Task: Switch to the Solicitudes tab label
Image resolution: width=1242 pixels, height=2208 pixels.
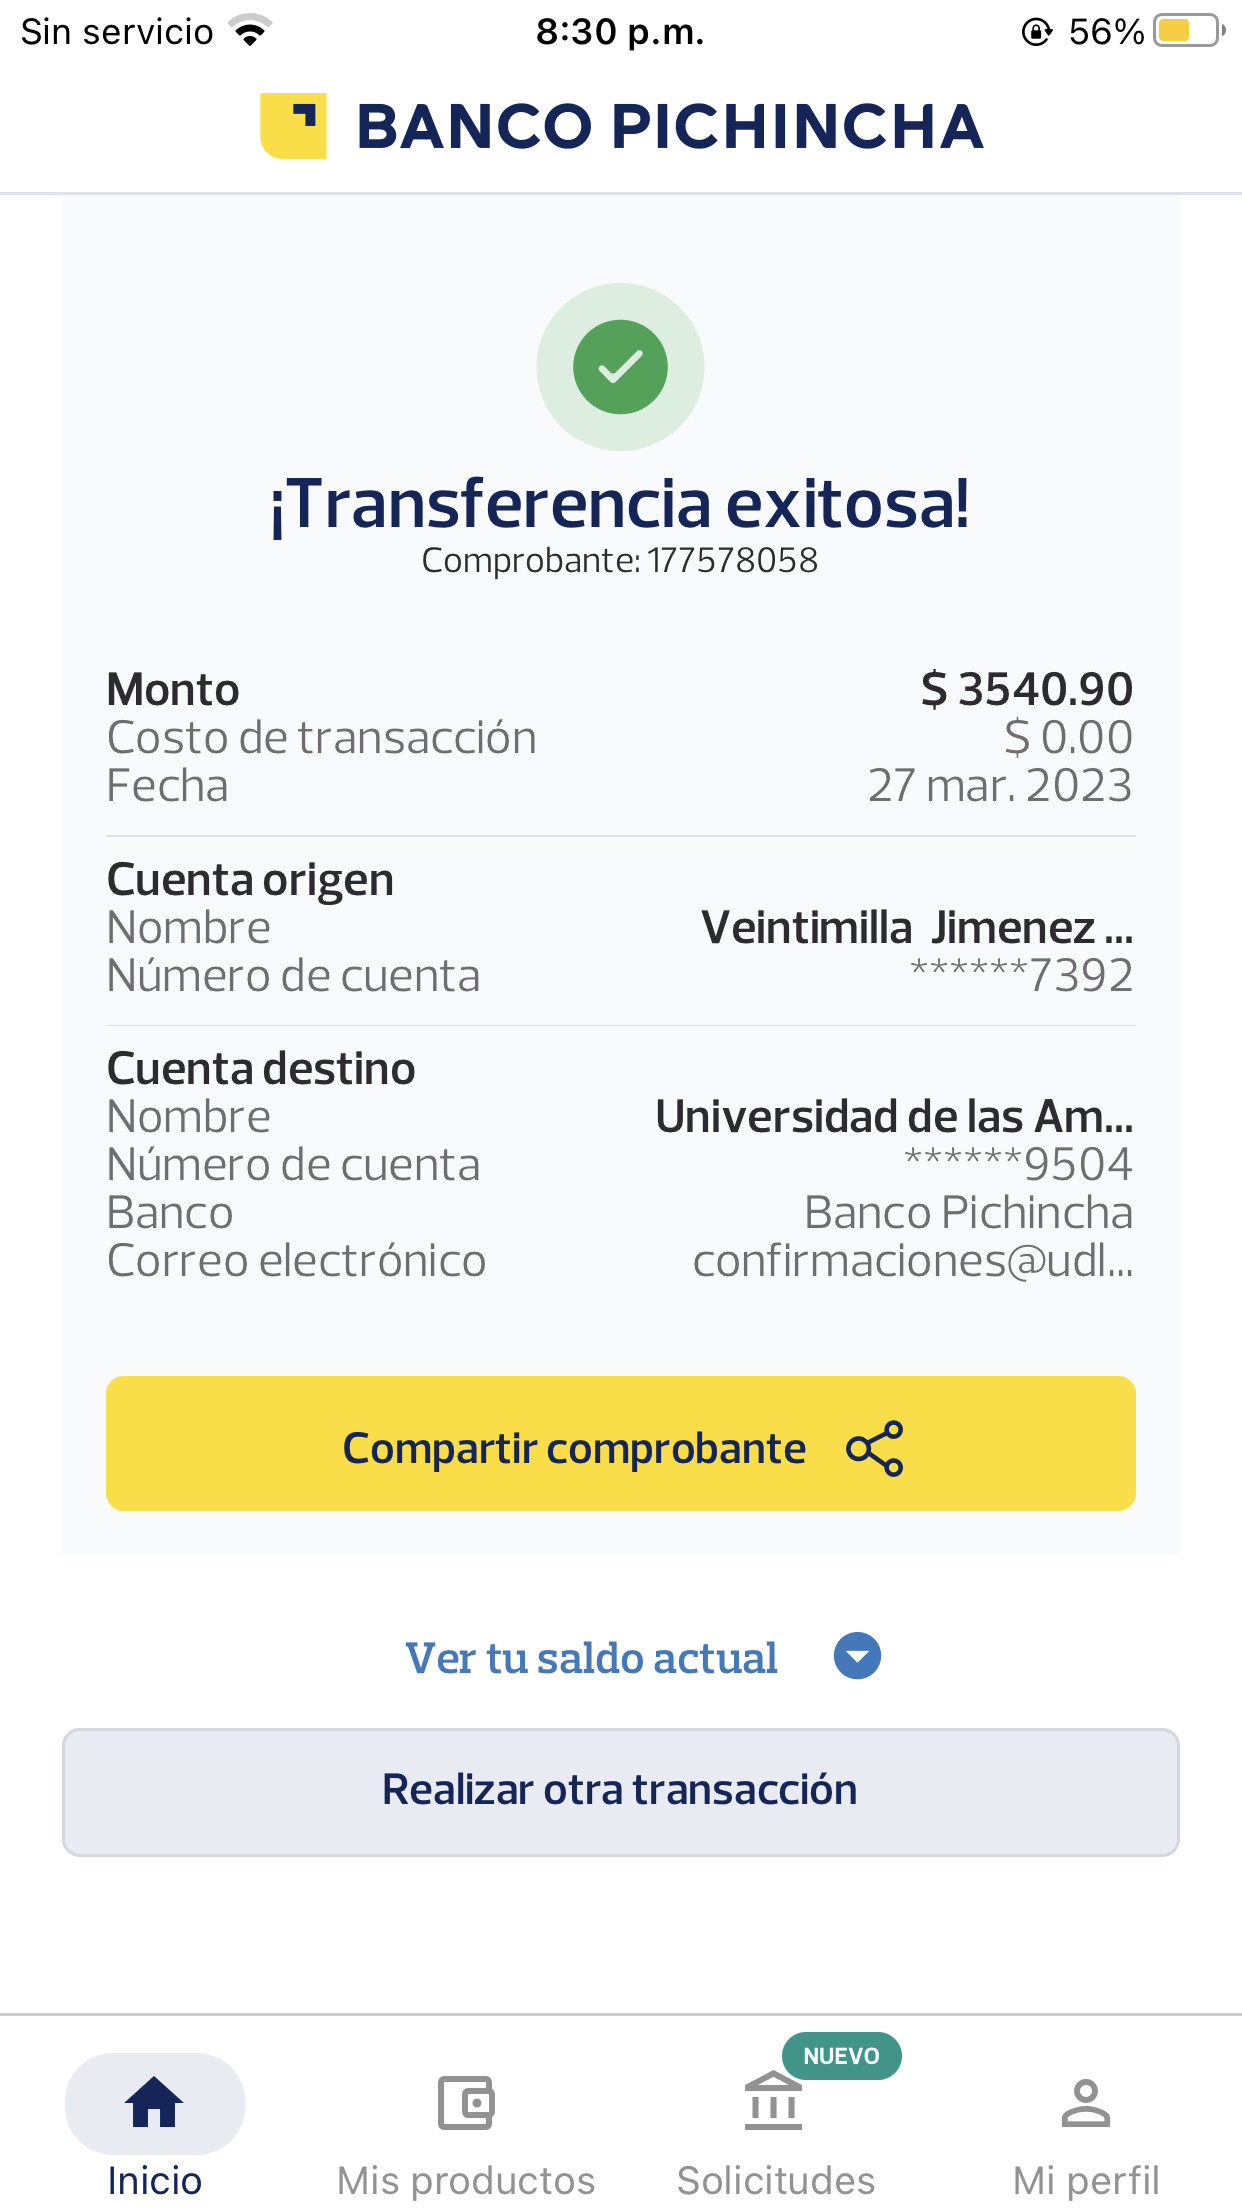Action: pos(776,2180)
